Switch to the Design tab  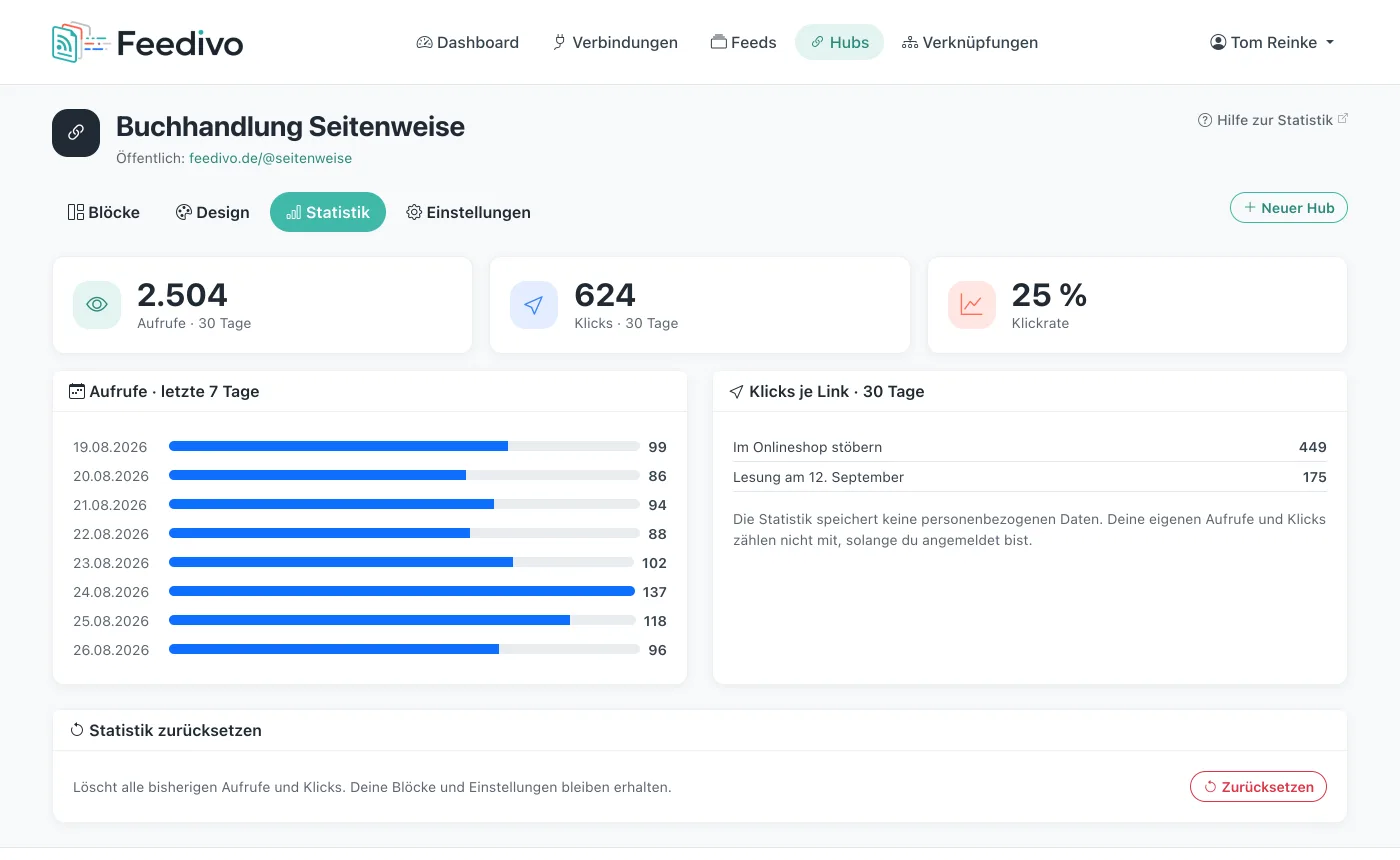(x=212, y=212)
